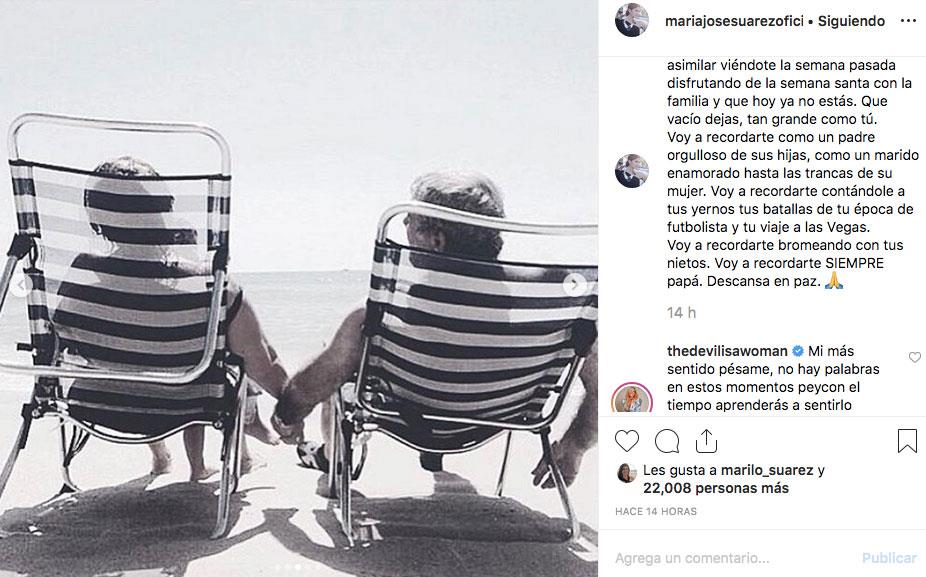
Task: Save post with the bookmark icon
Action: pyautogui.click(x=907, y=441)
